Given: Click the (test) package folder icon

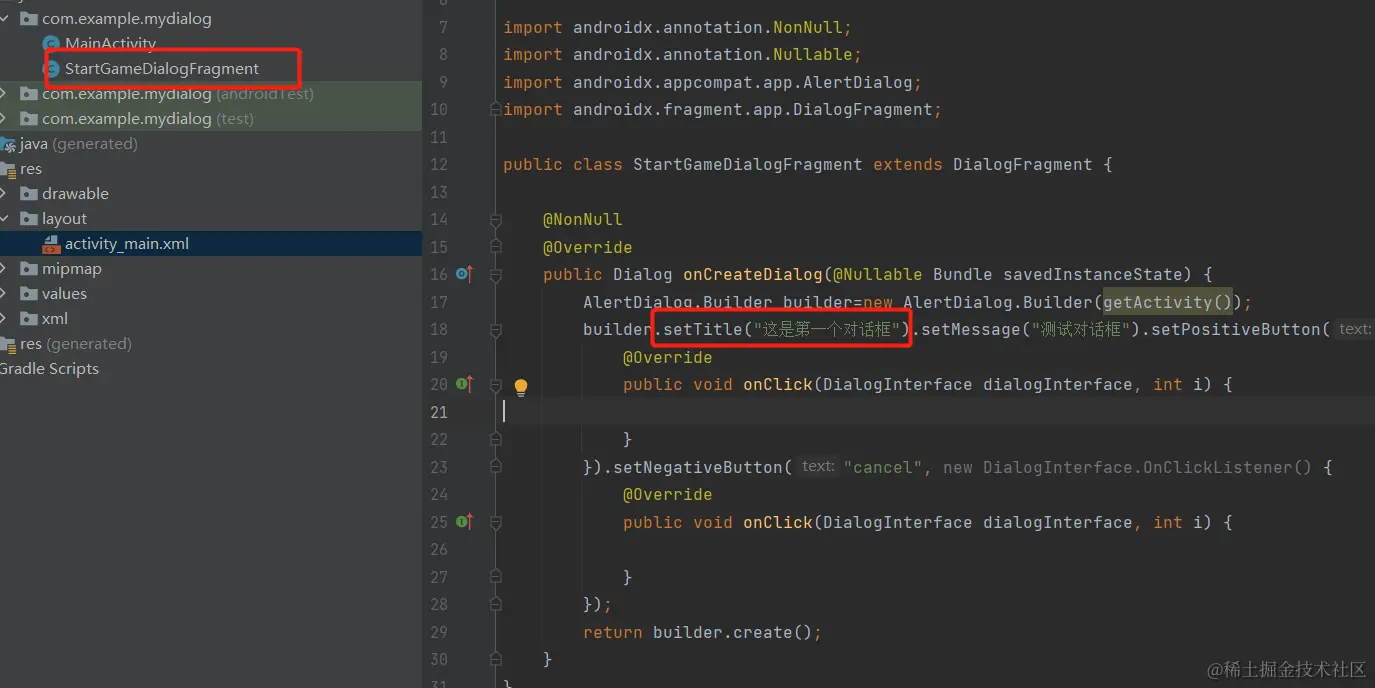Looking at the screenshot, I should coord(28,119).
